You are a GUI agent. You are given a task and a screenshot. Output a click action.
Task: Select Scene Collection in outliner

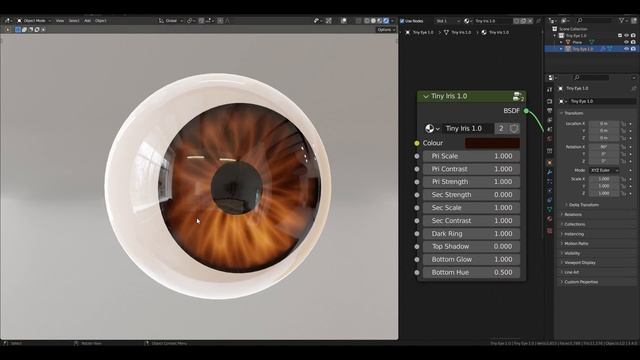pyautogui.click(x=573, y=29)
